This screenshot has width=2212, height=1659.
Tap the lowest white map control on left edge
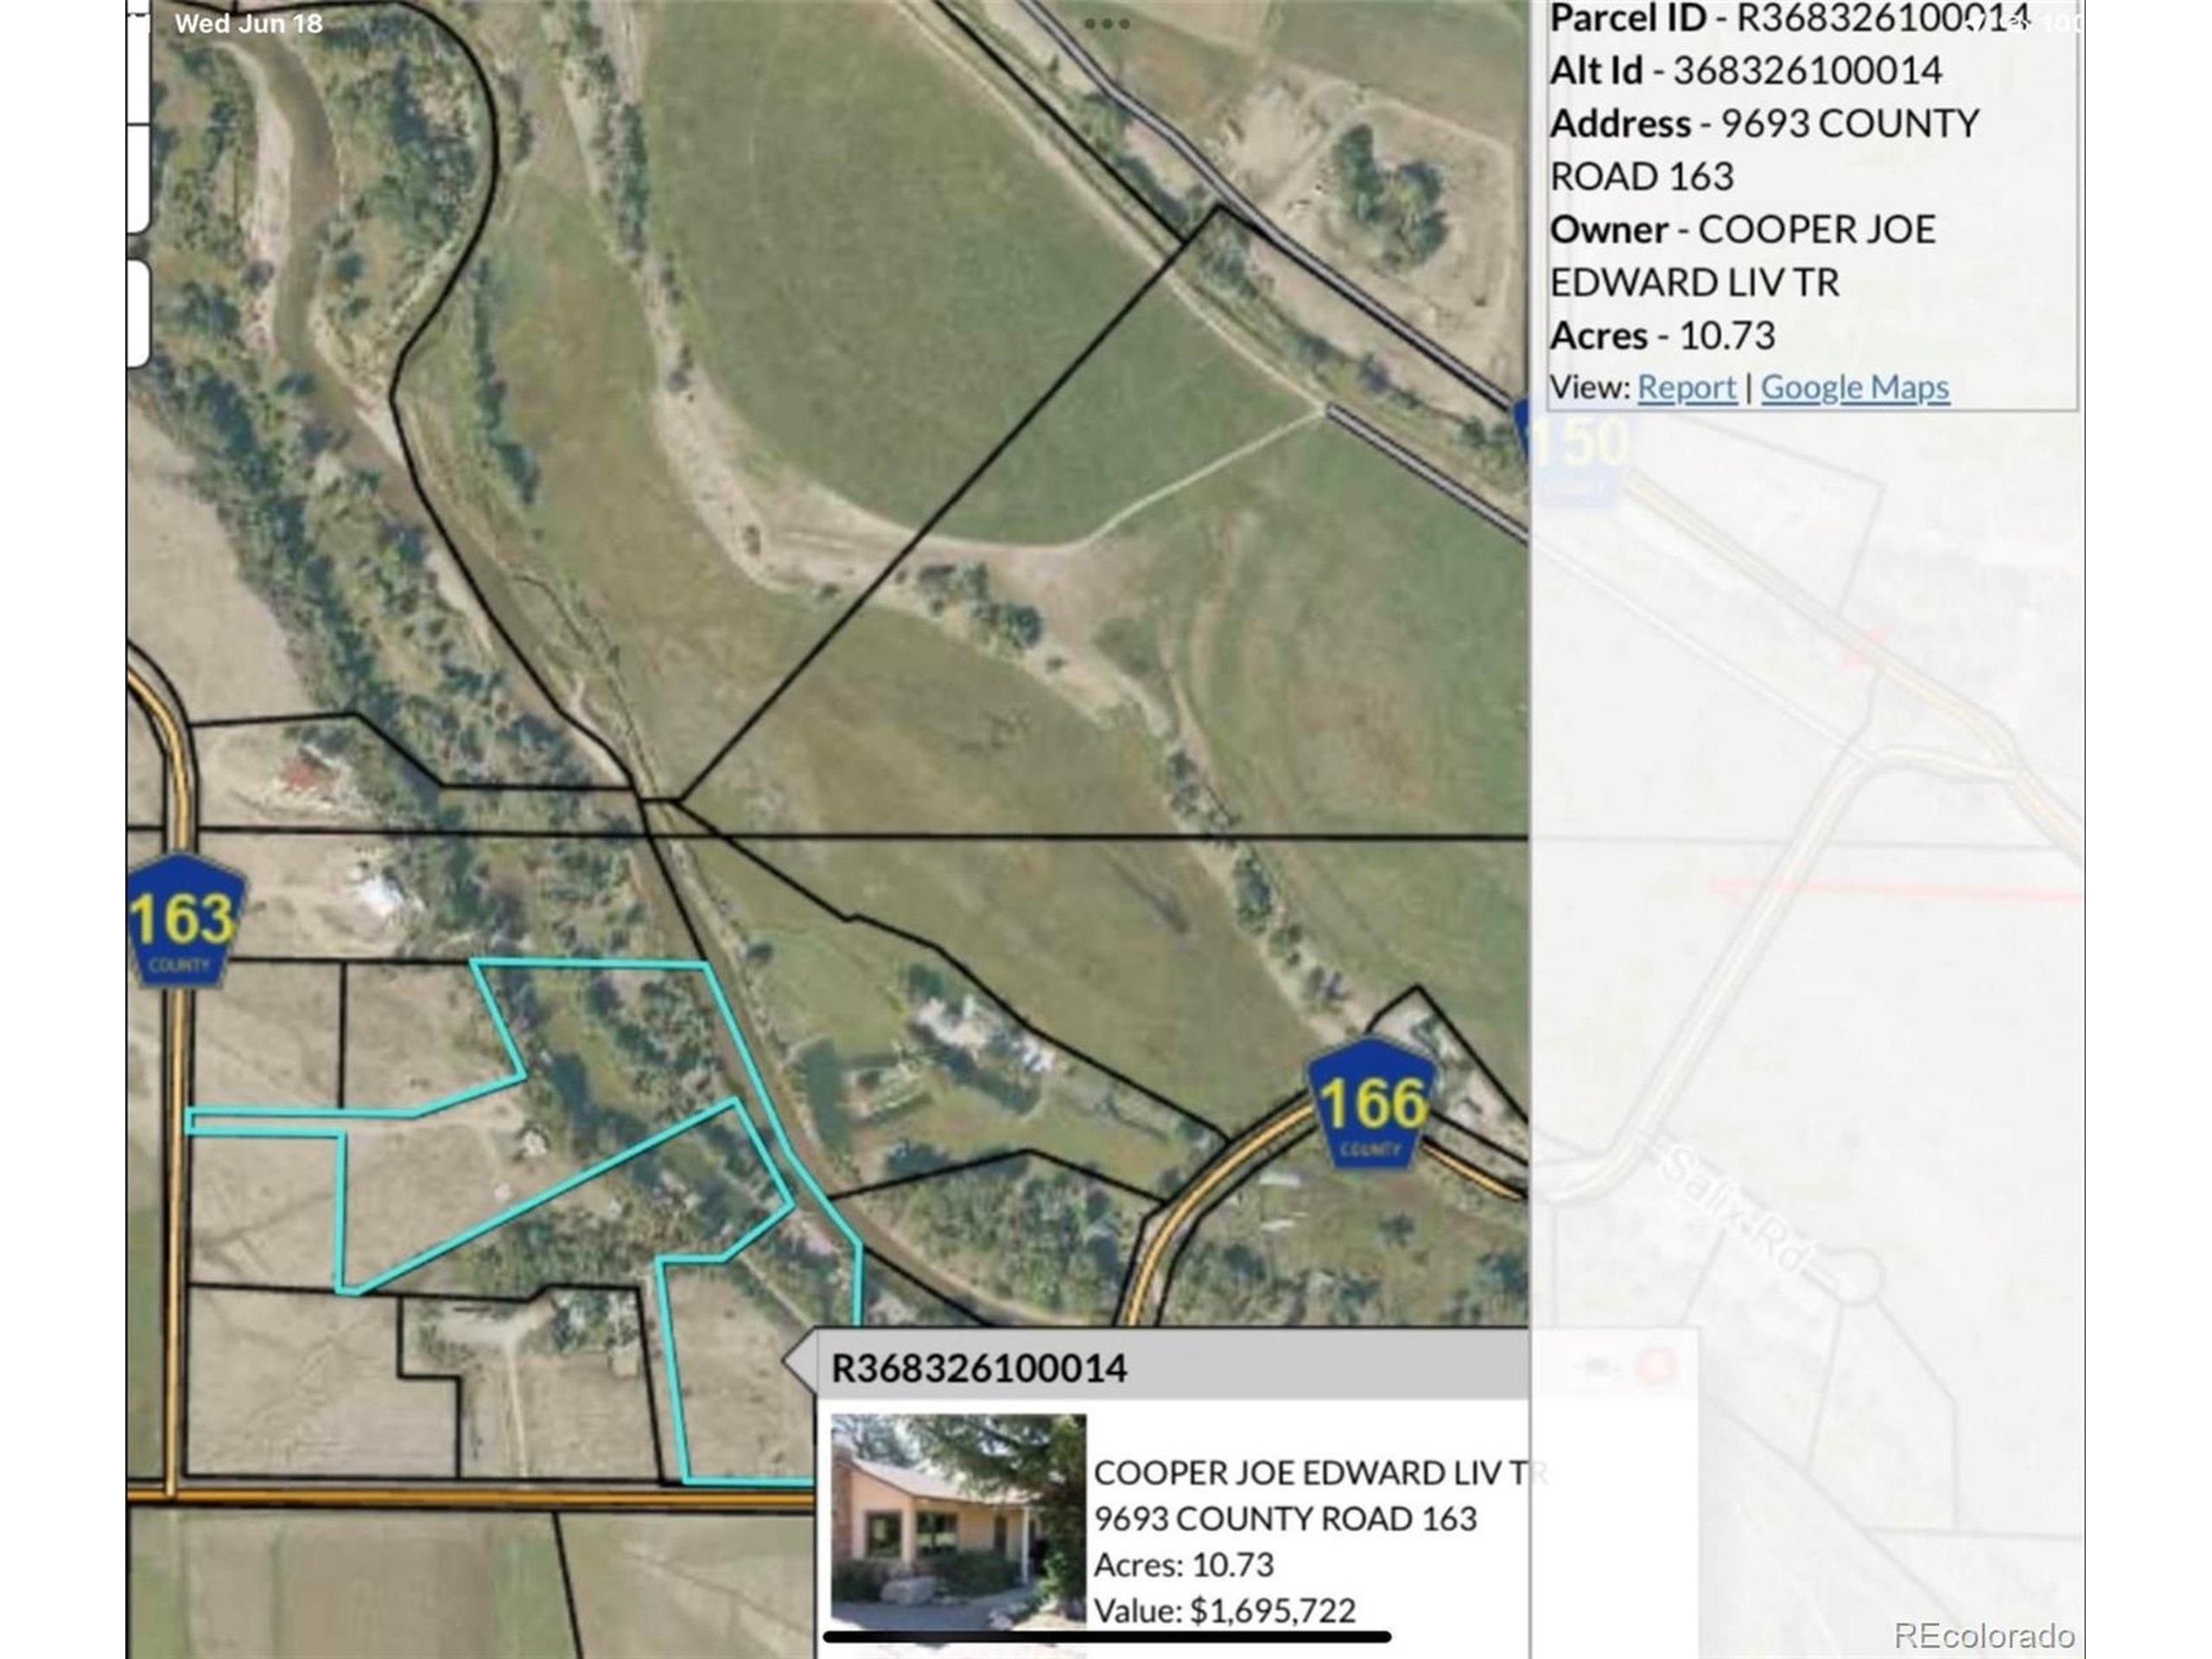point(138,312)
